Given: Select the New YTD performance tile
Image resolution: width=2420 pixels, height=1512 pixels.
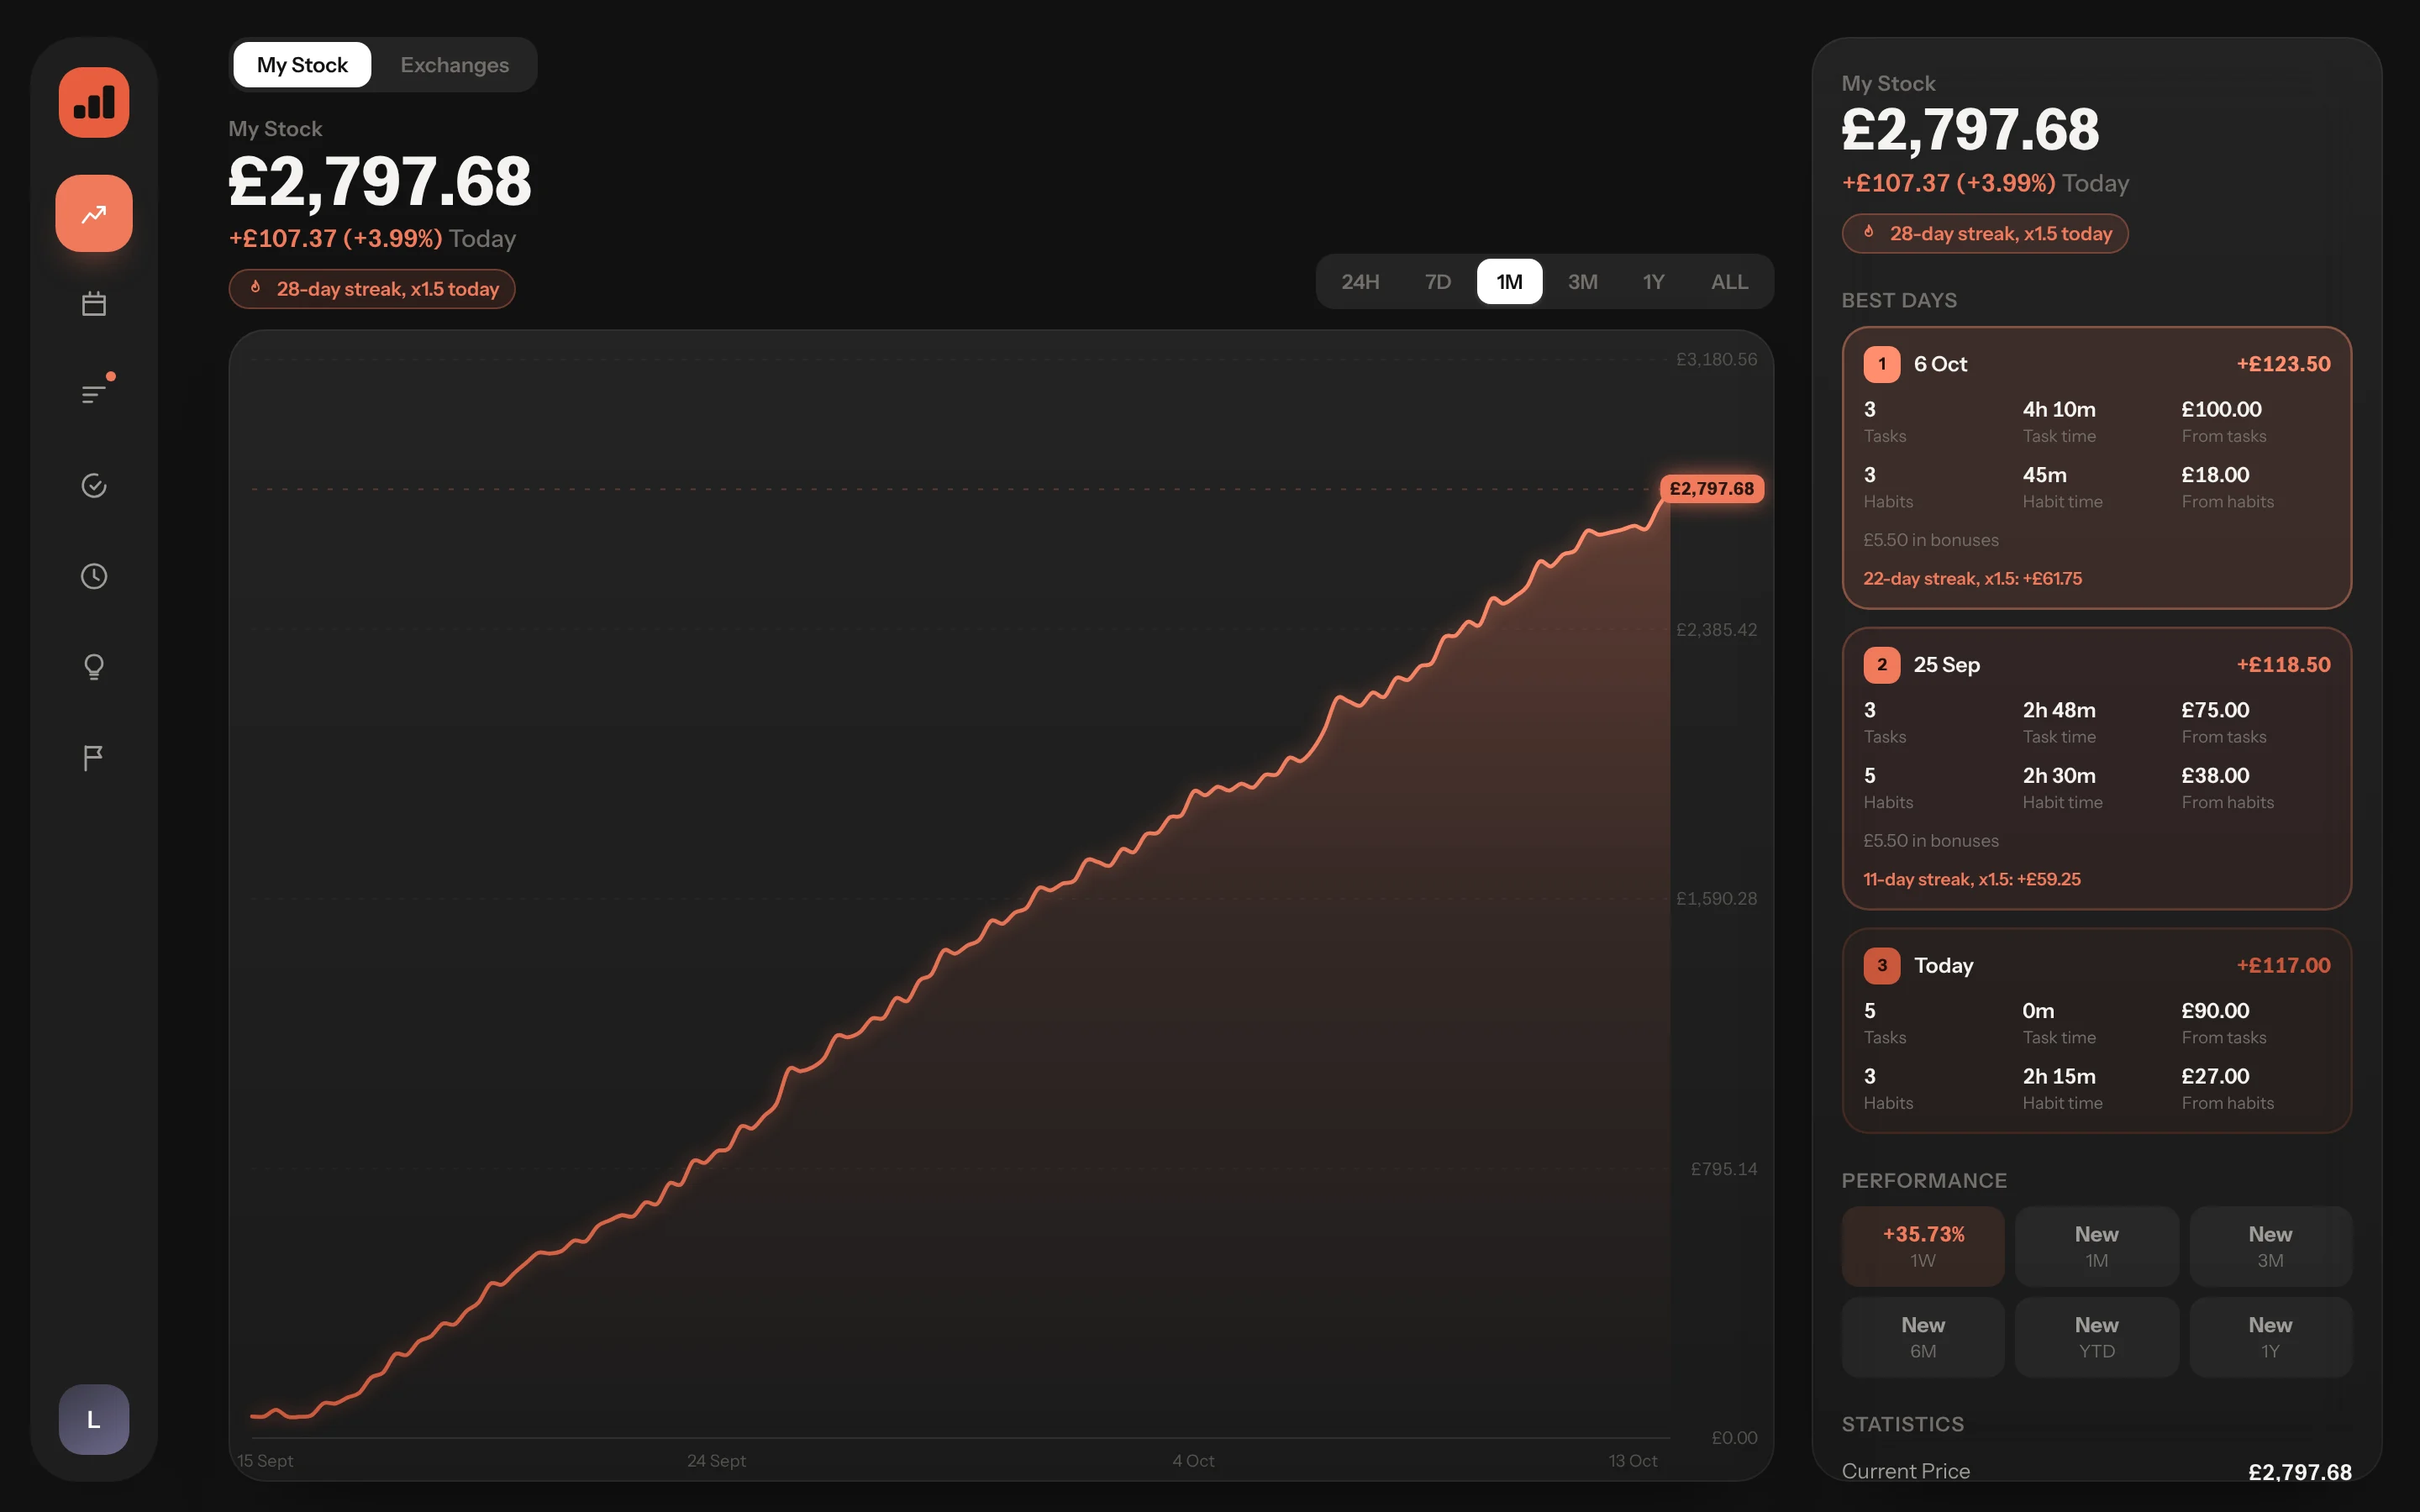Looking at the screenshot, I should 2096,1337.
